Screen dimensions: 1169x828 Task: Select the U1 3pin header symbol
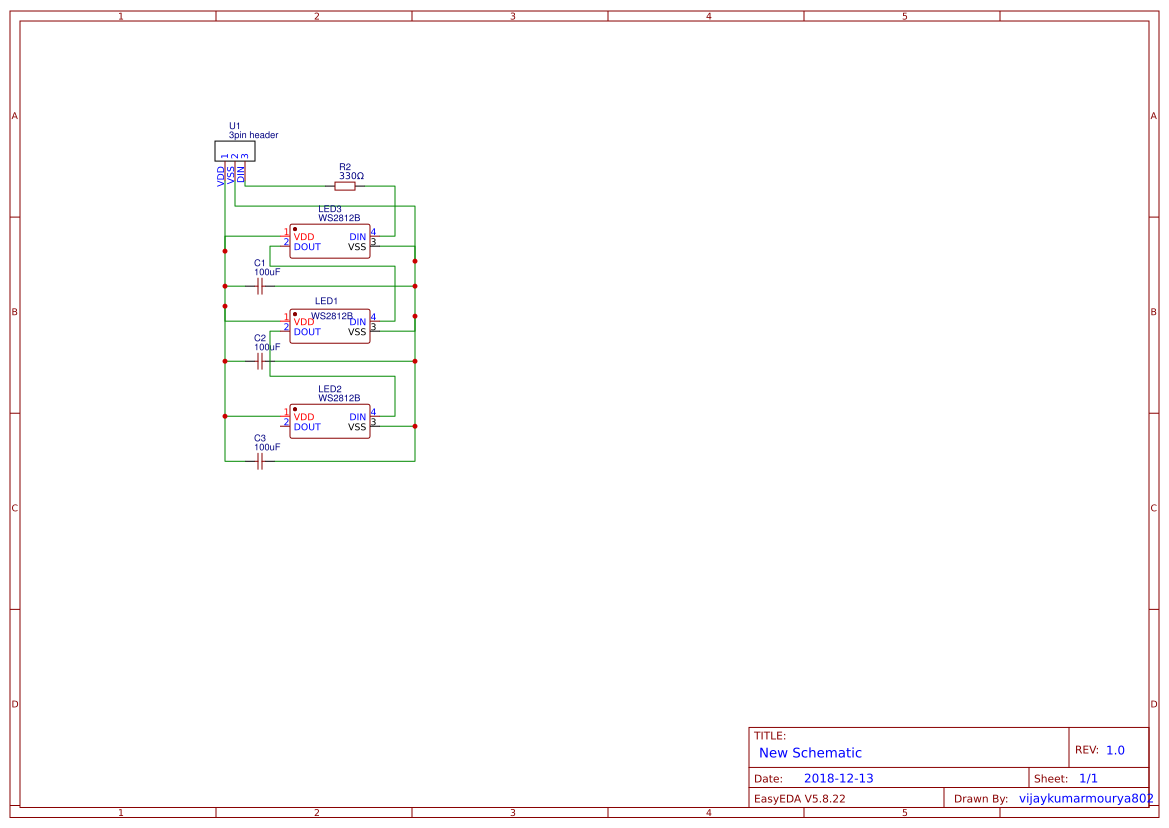coord(233,150)
